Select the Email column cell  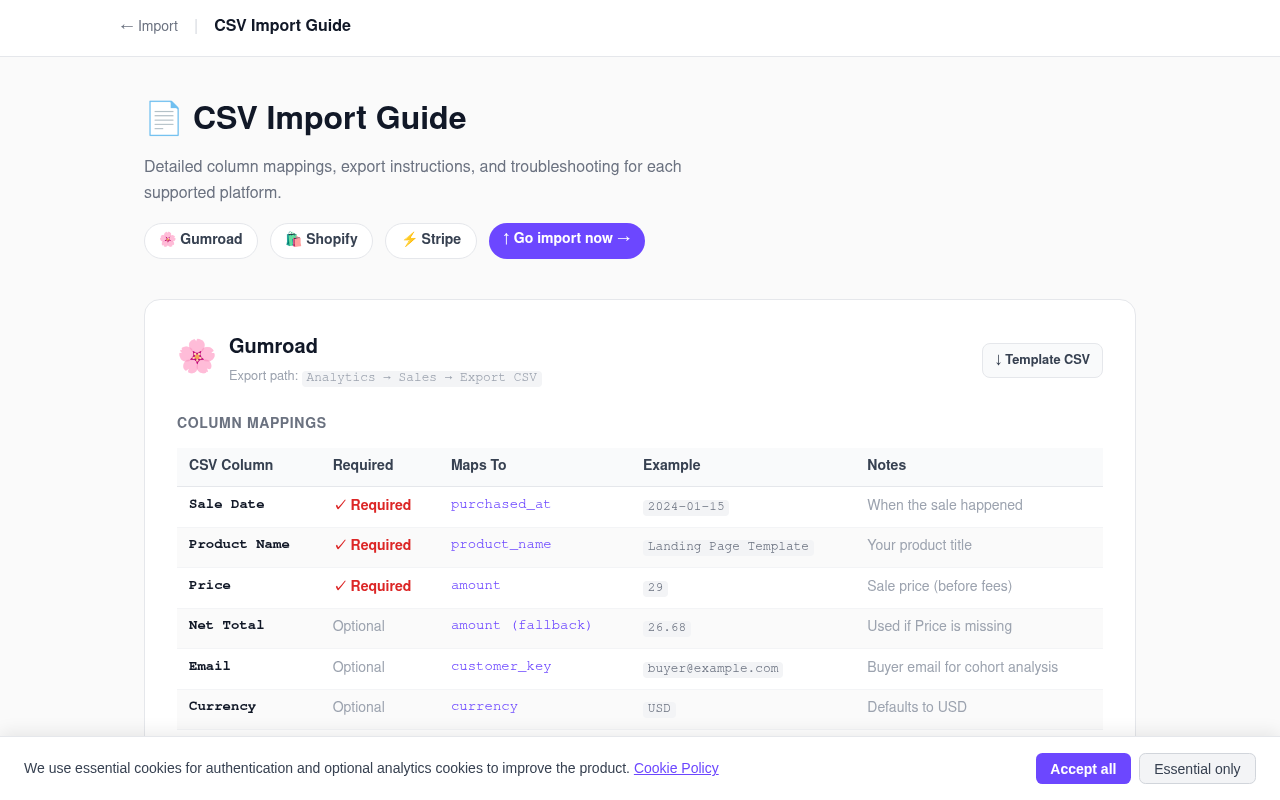coord(210,667)
